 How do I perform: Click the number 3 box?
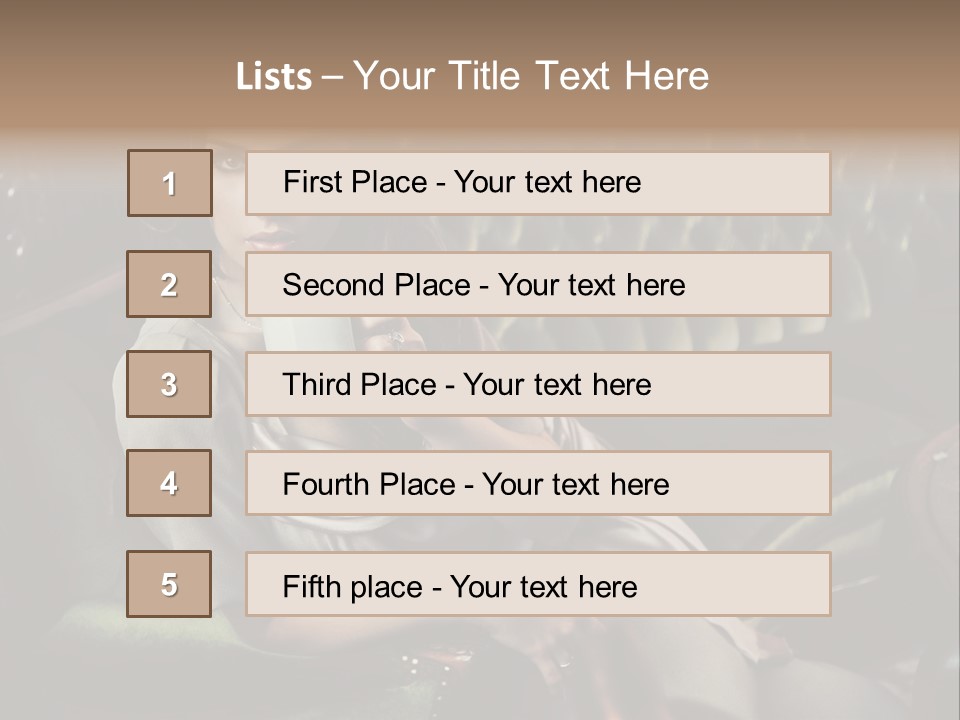170,384
